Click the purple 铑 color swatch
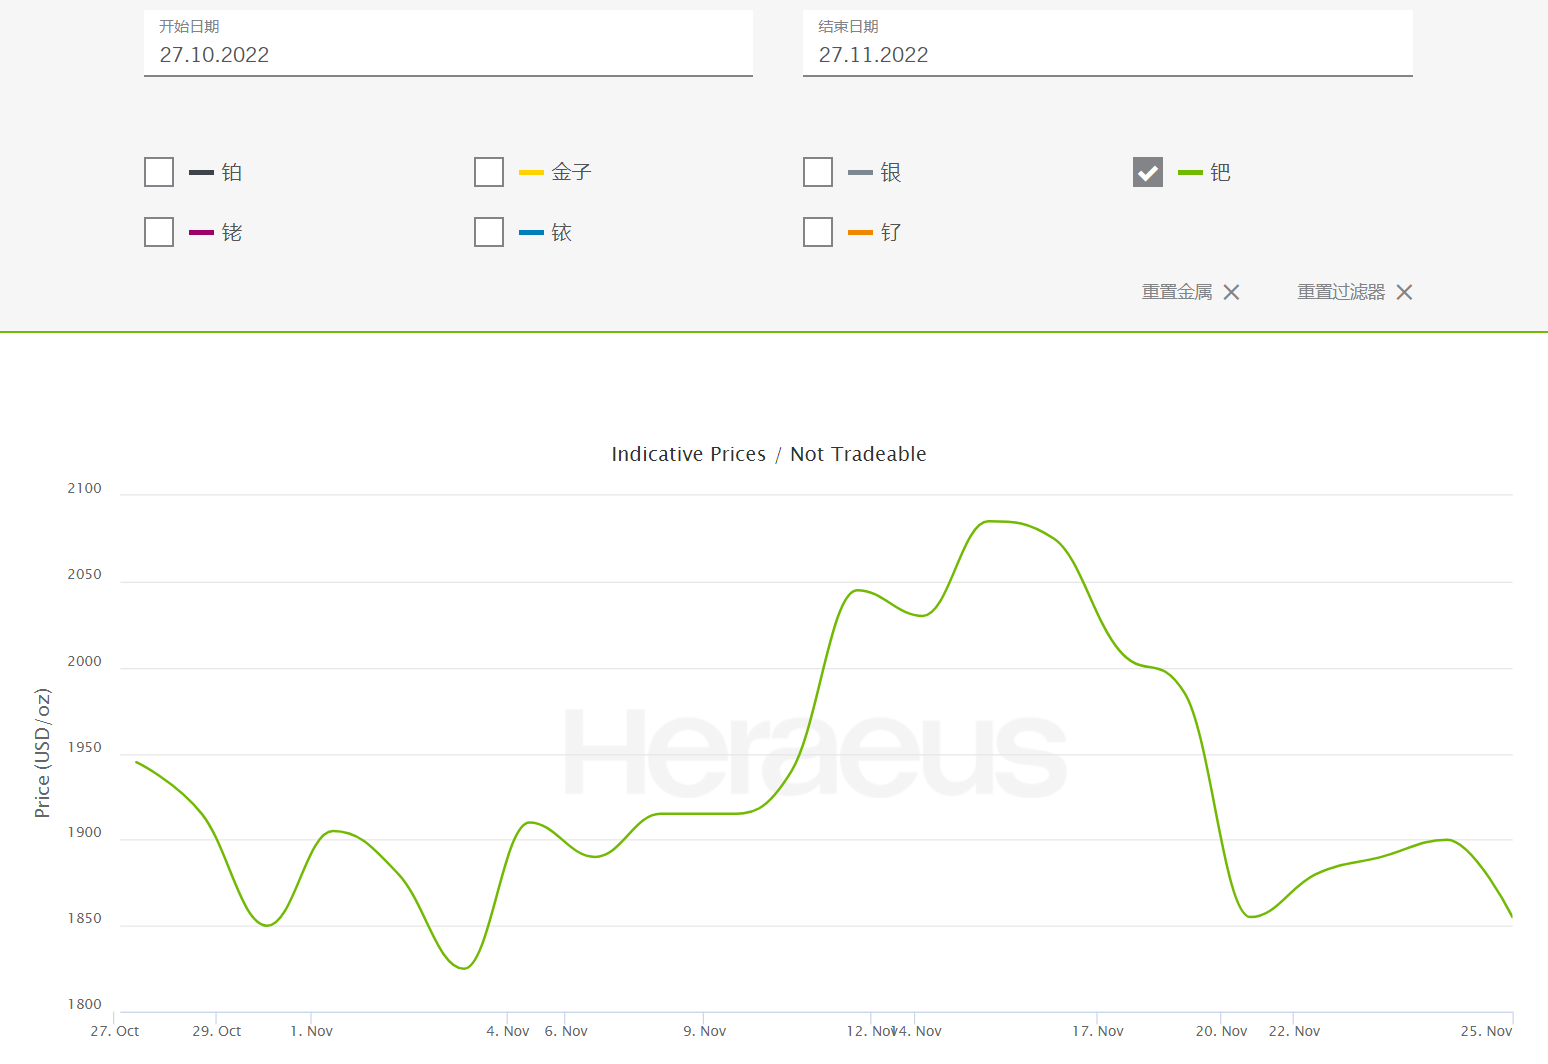1548x1064 pixels. point(201,233)
